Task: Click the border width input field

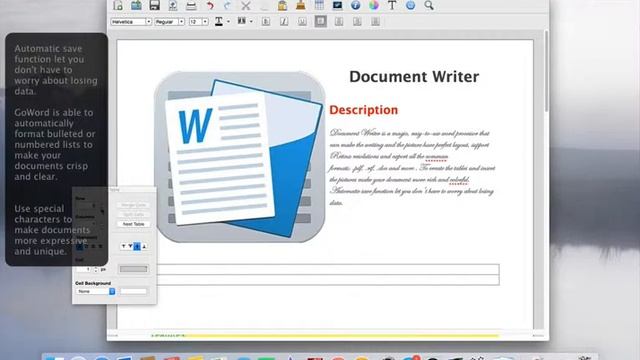Action: (x=84, y=269)
